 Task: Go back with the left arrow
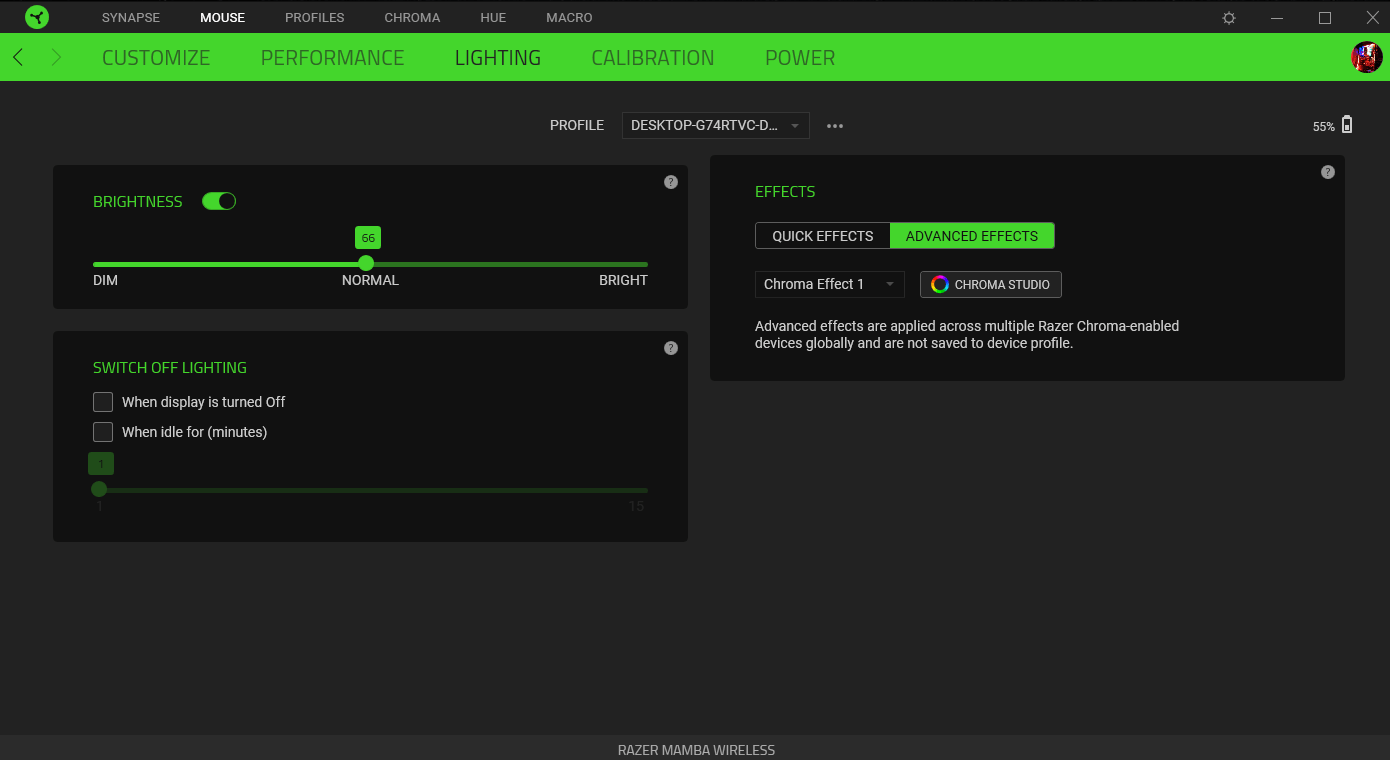18,57
